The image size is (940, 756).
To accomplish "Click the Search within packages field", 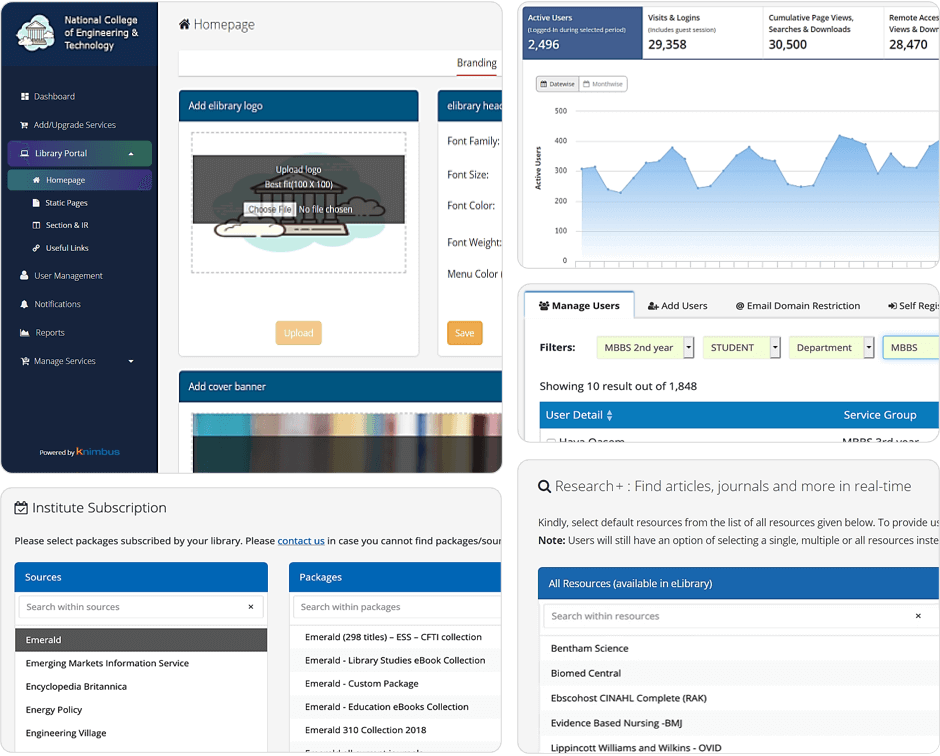I will coord(396,607).
